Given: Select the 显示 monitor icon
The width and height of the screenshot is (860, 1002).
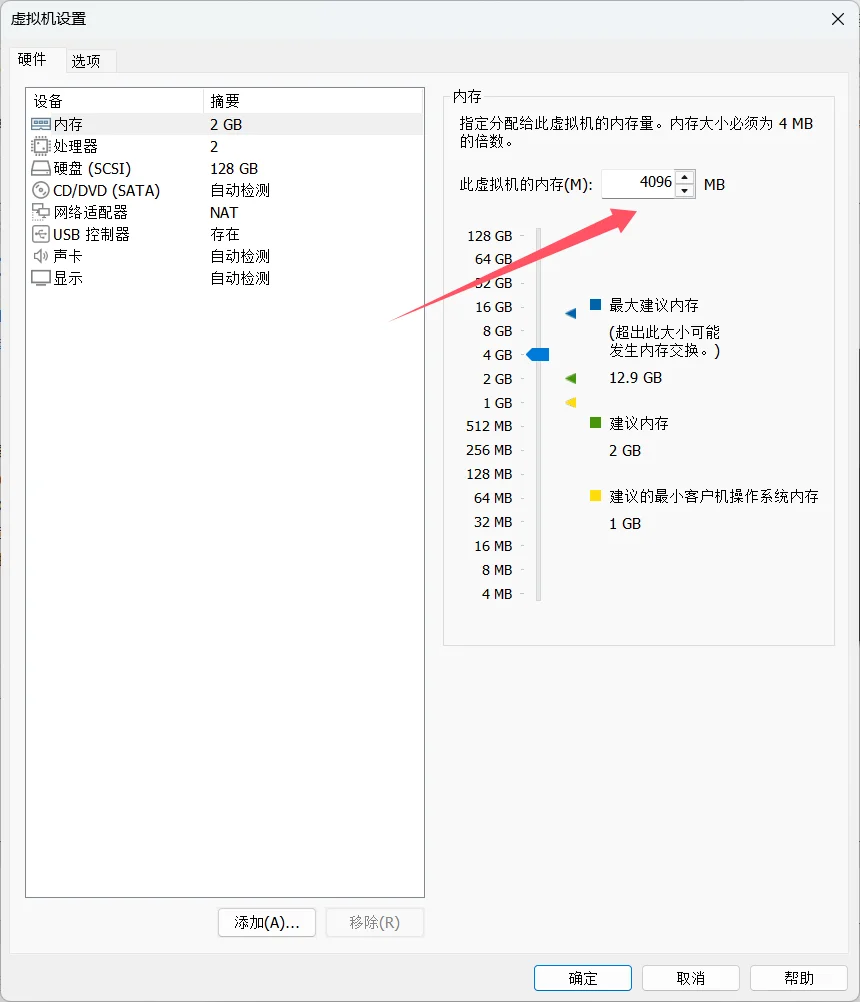Looking at the screenshot, I should point(41,279).
